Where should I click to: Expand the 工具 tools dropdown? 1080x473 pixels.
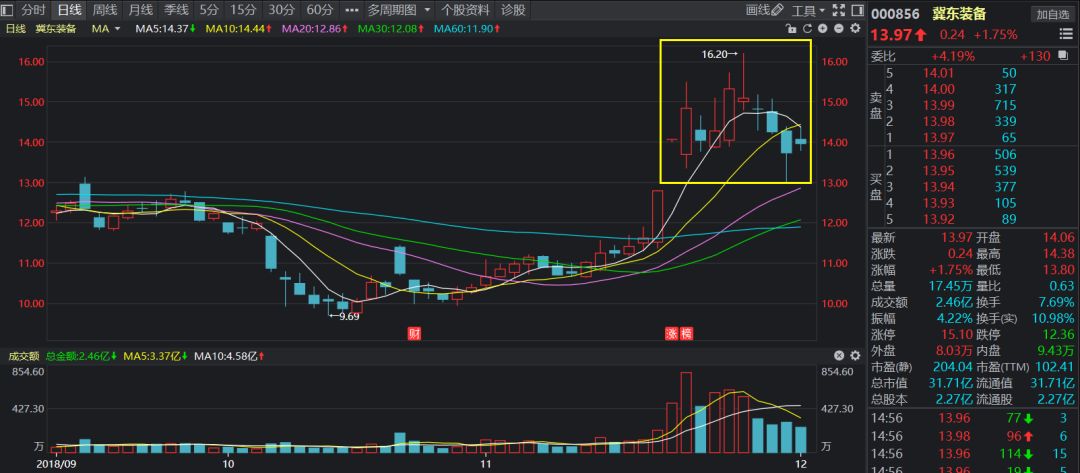click(x=809, y=10)
